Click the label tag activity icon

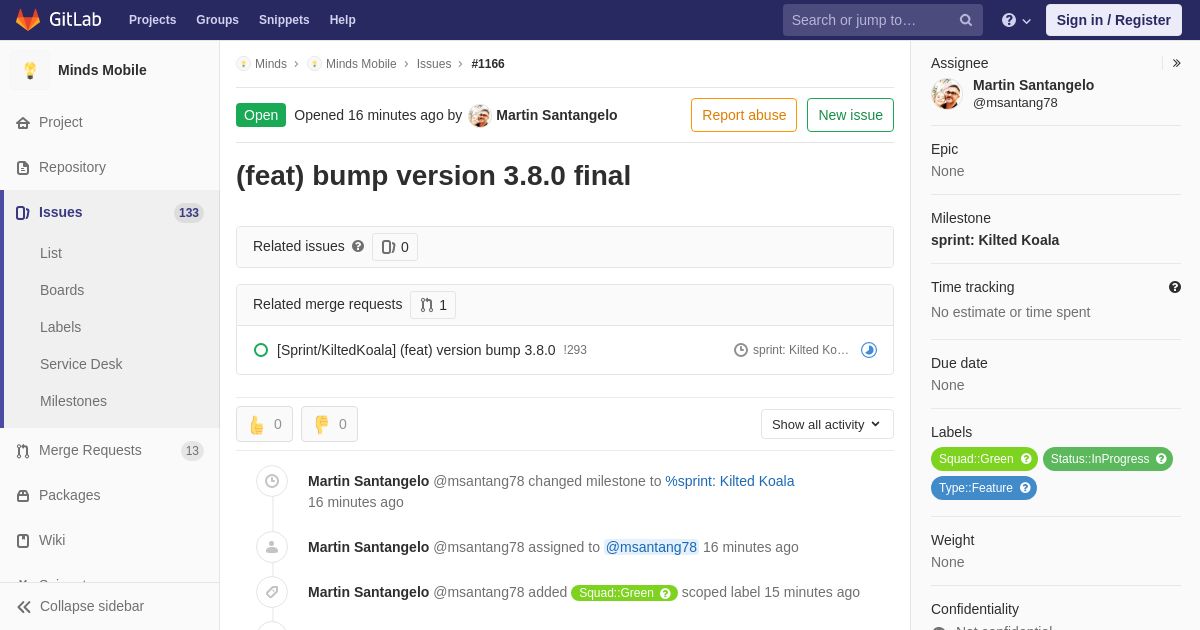click(272, 592)
